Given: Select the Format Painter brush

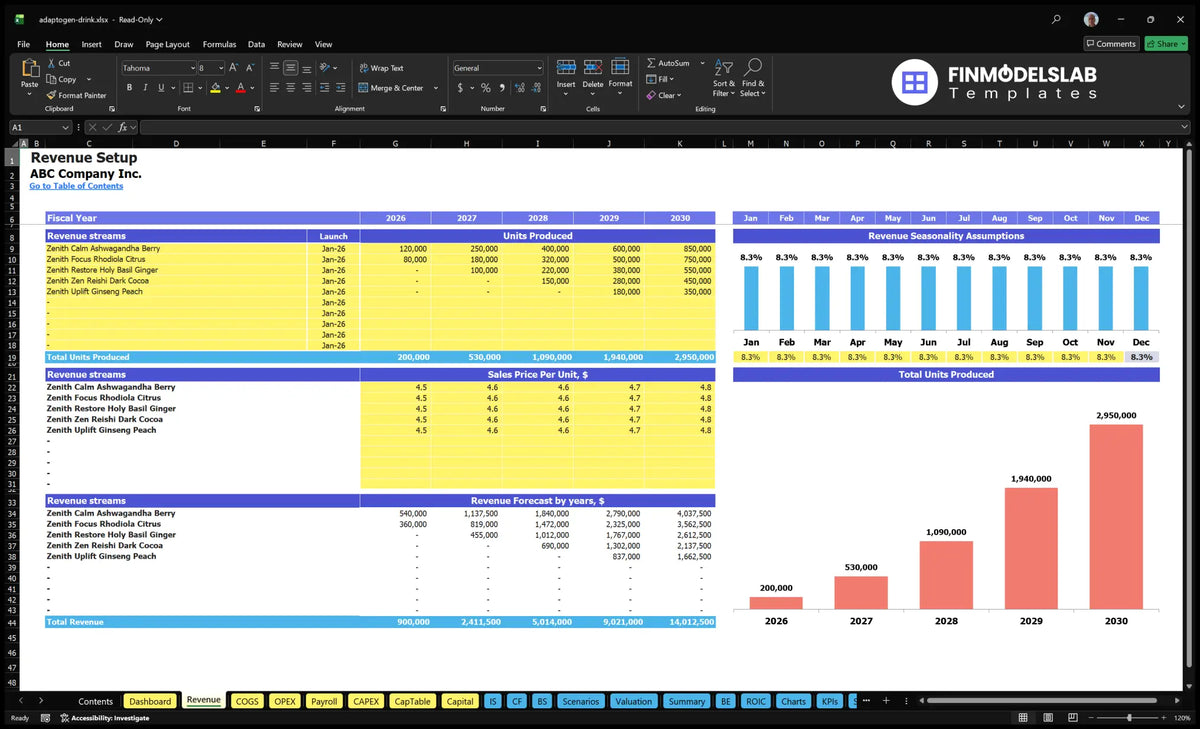Looking at the screenshot, I should click(51, 95).
